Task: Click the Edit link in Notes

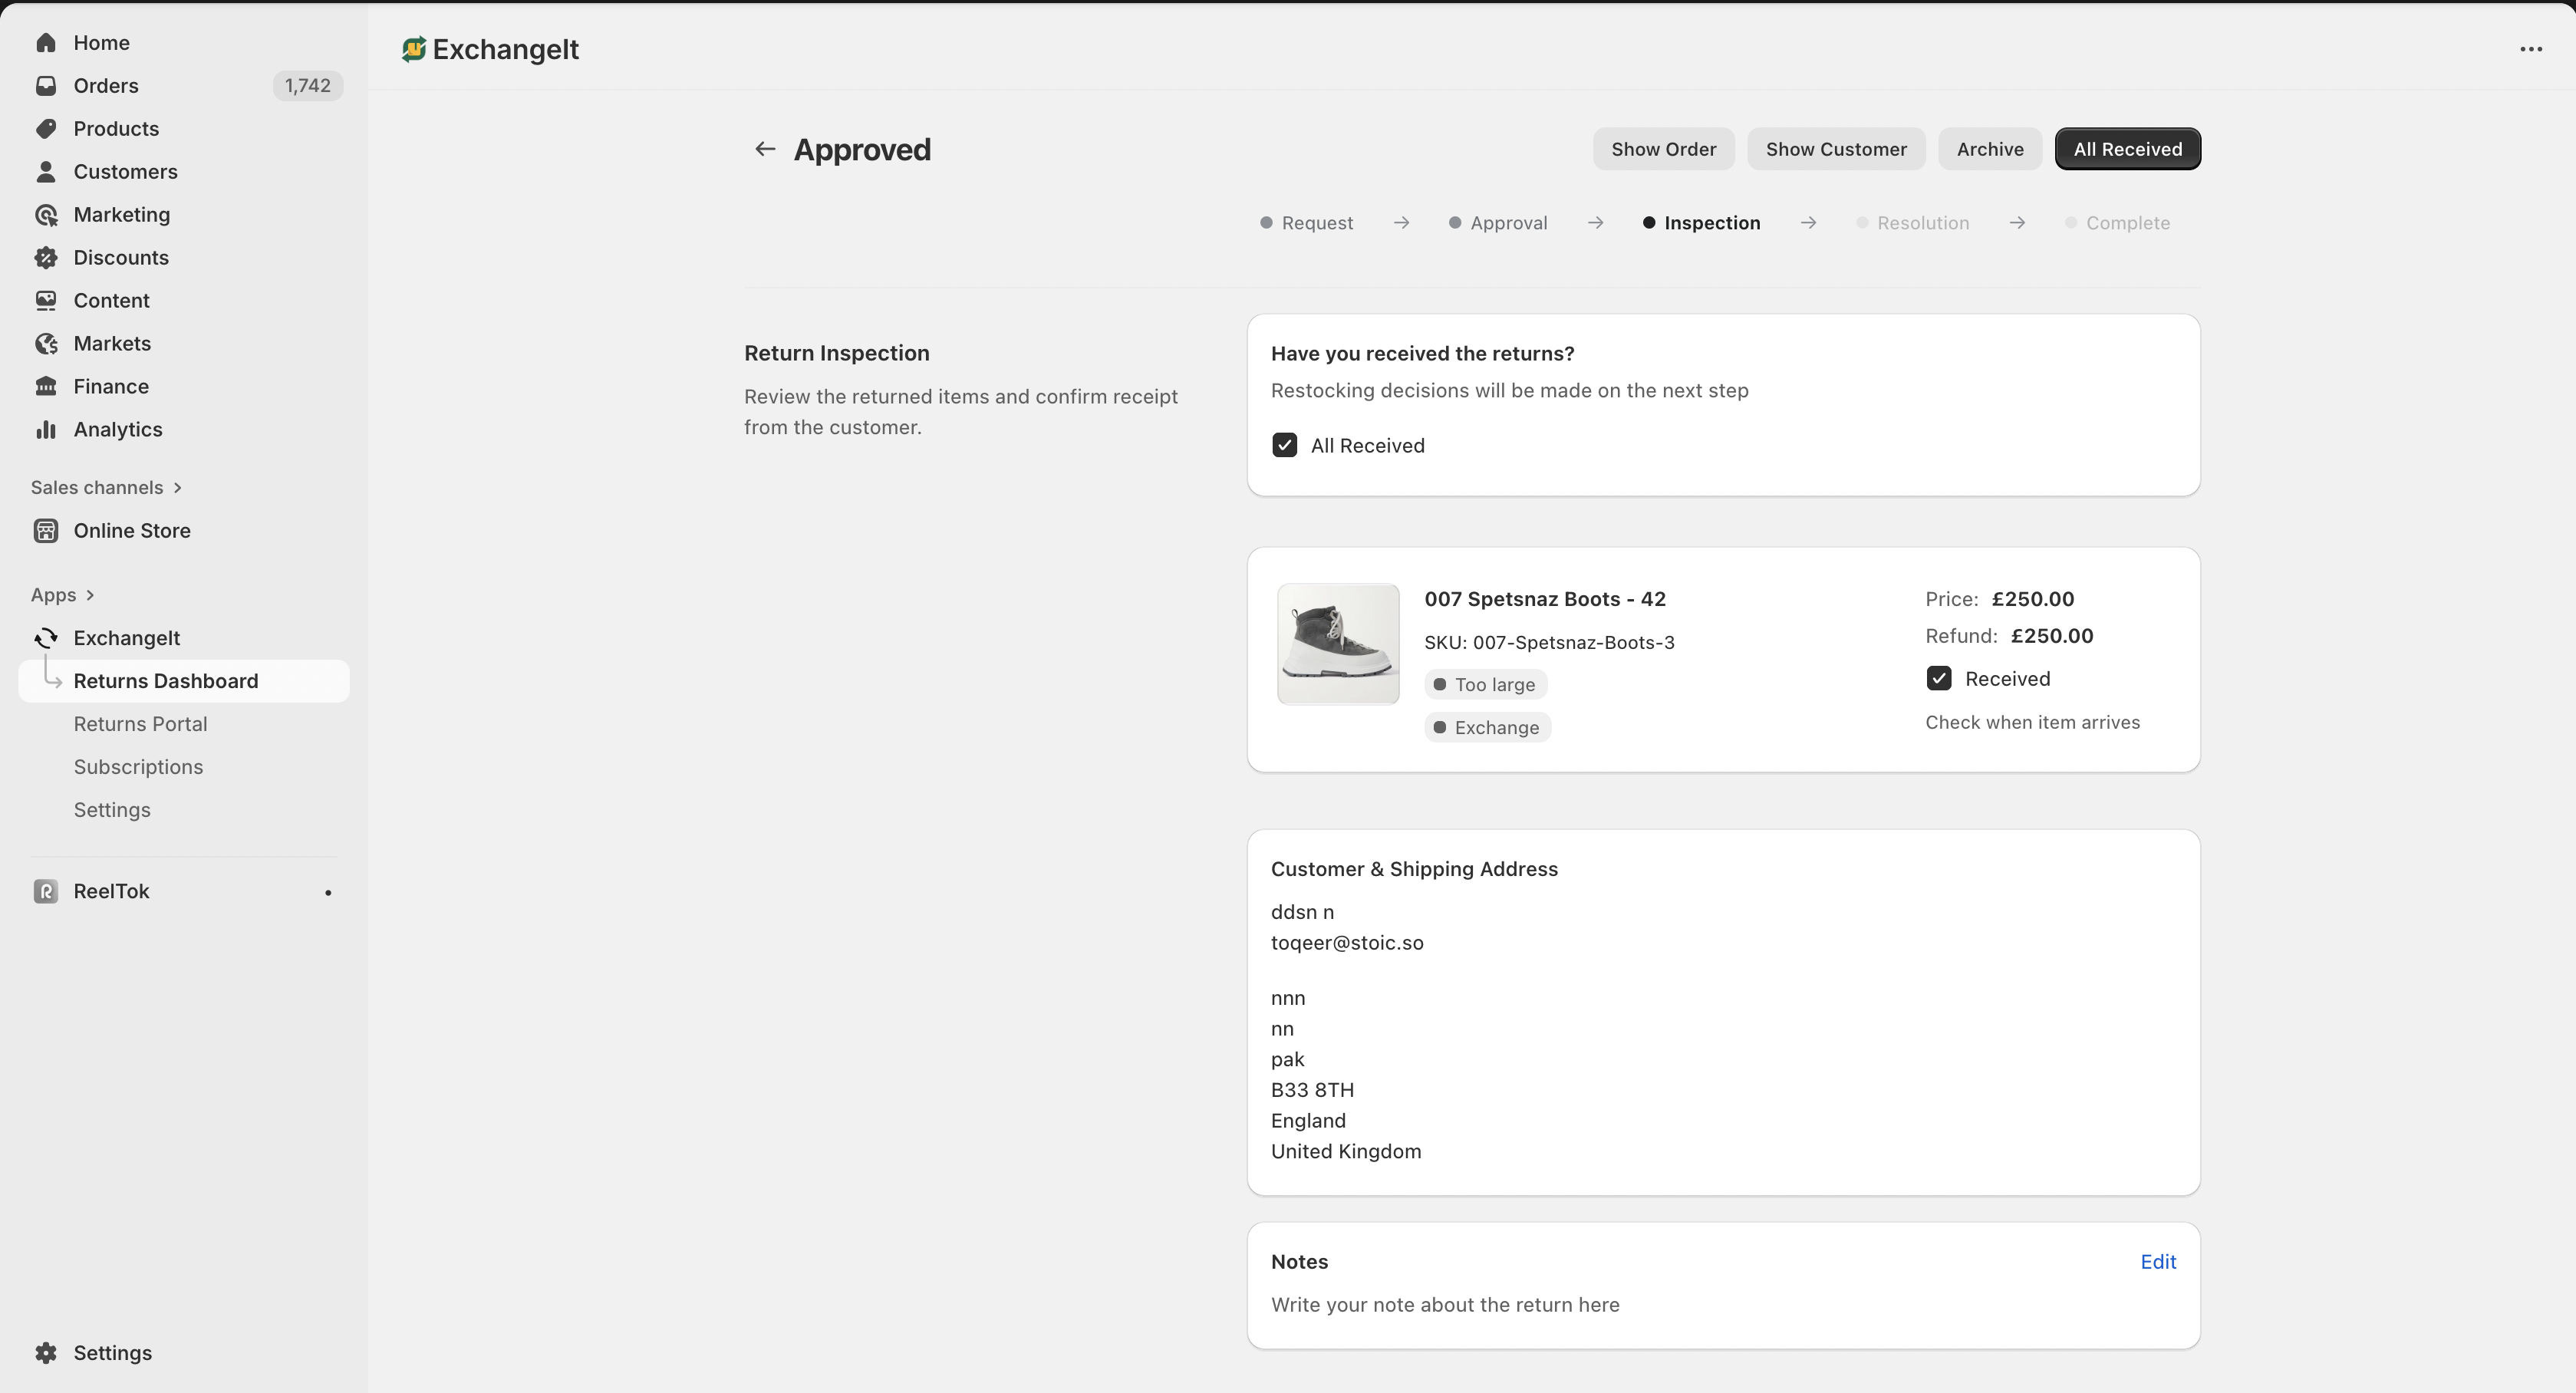Action: pos(2157,1262)
